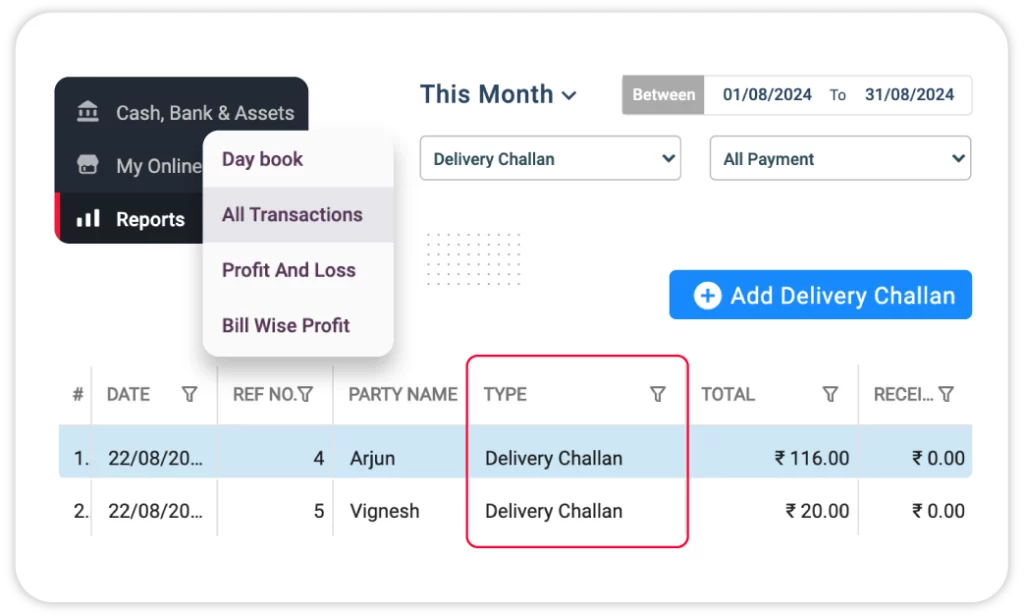Select Day book from the Reports submenu
Image resolution: width=1024 pixels, height=616 pixels.
click(x=262, y=159)
